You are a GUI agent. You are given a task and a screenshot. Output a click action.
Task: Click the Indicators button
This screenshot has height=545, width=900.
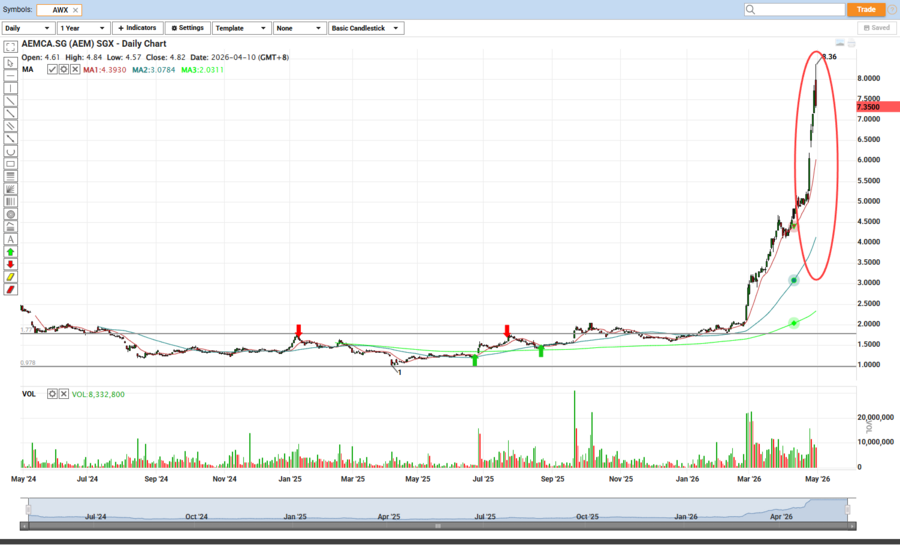[x=137, y=28]
